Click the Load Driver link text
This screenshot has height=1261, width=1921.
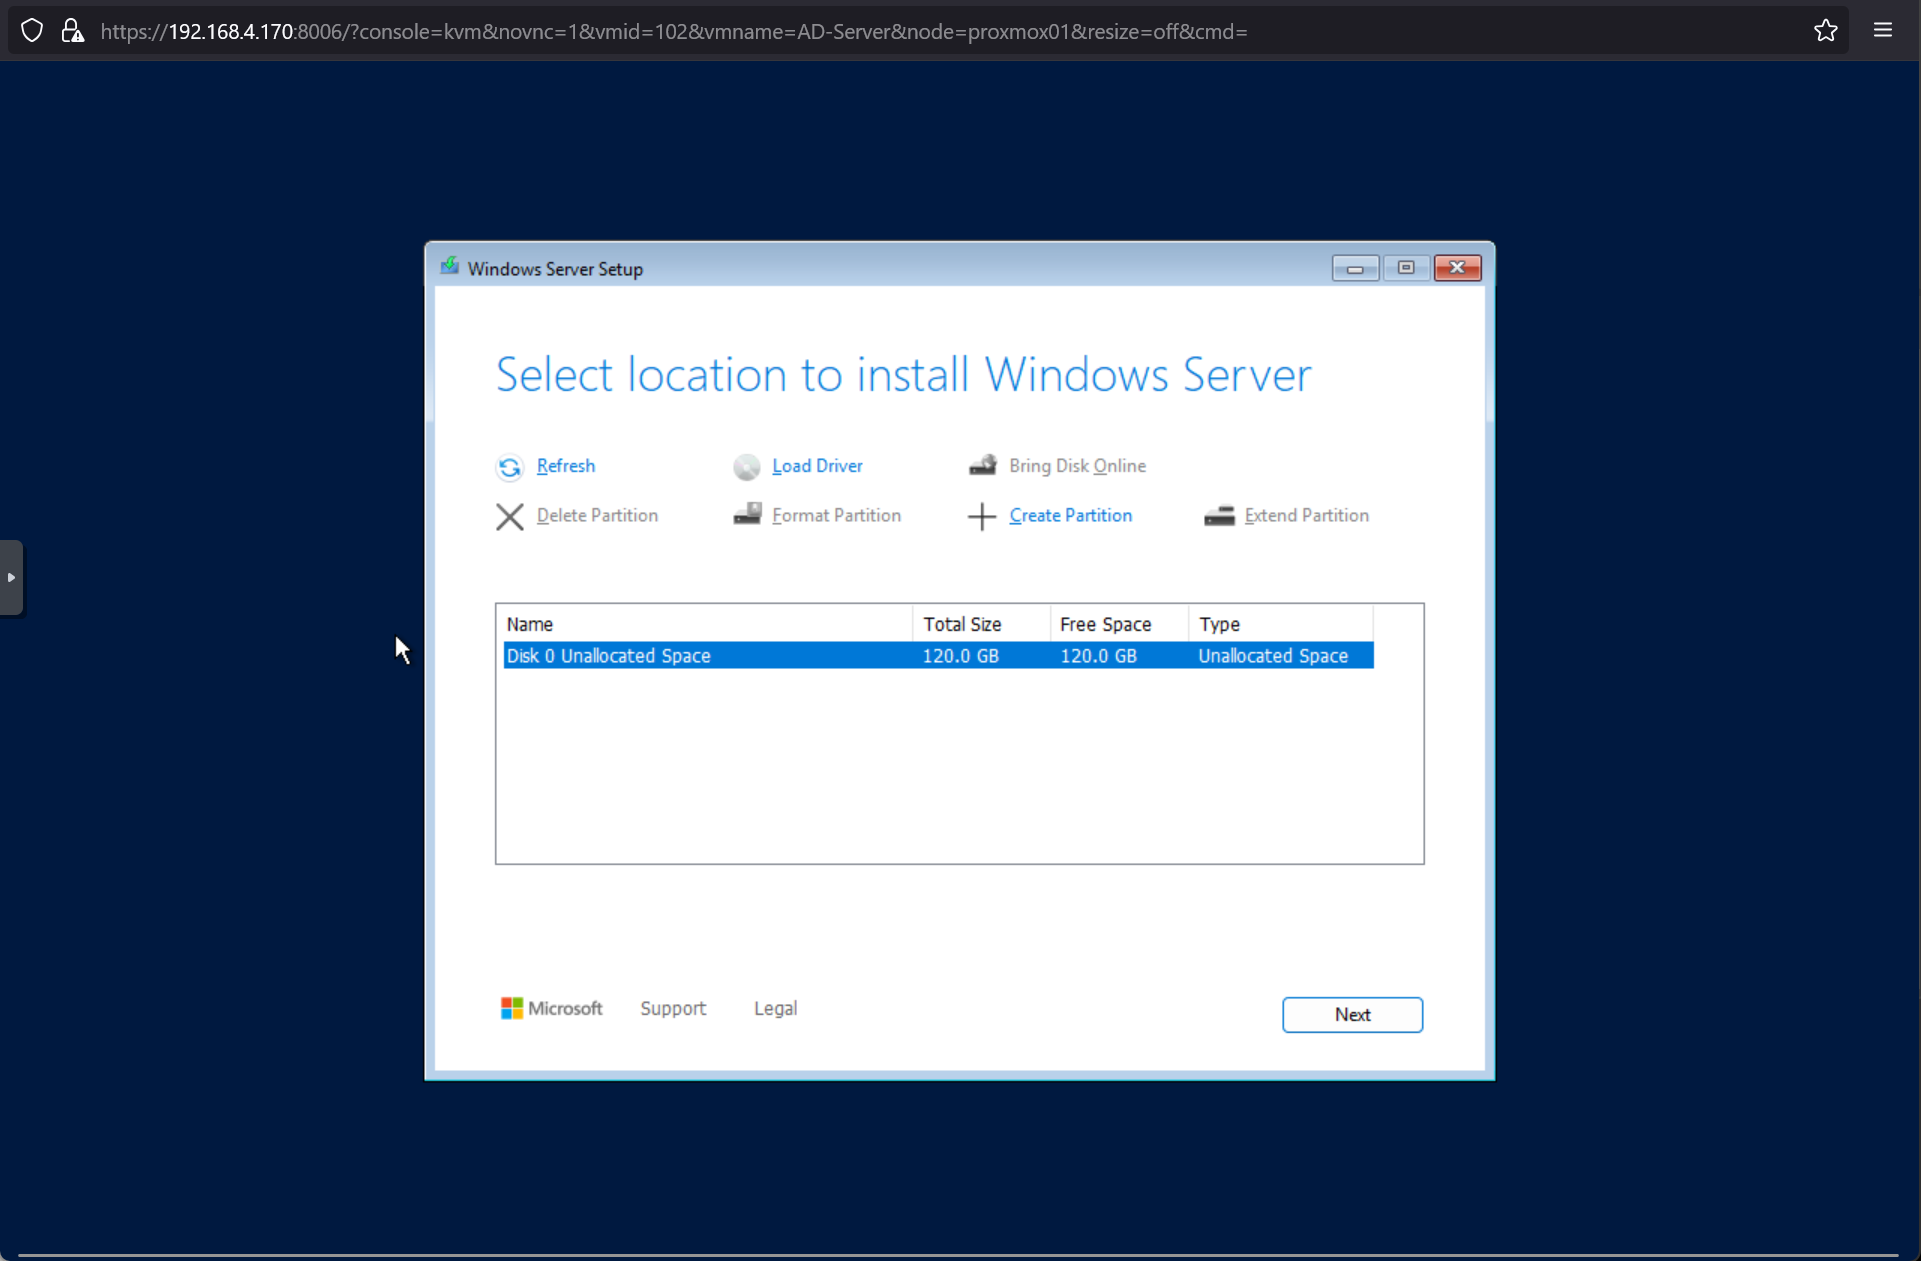click(x=817, y=466)
